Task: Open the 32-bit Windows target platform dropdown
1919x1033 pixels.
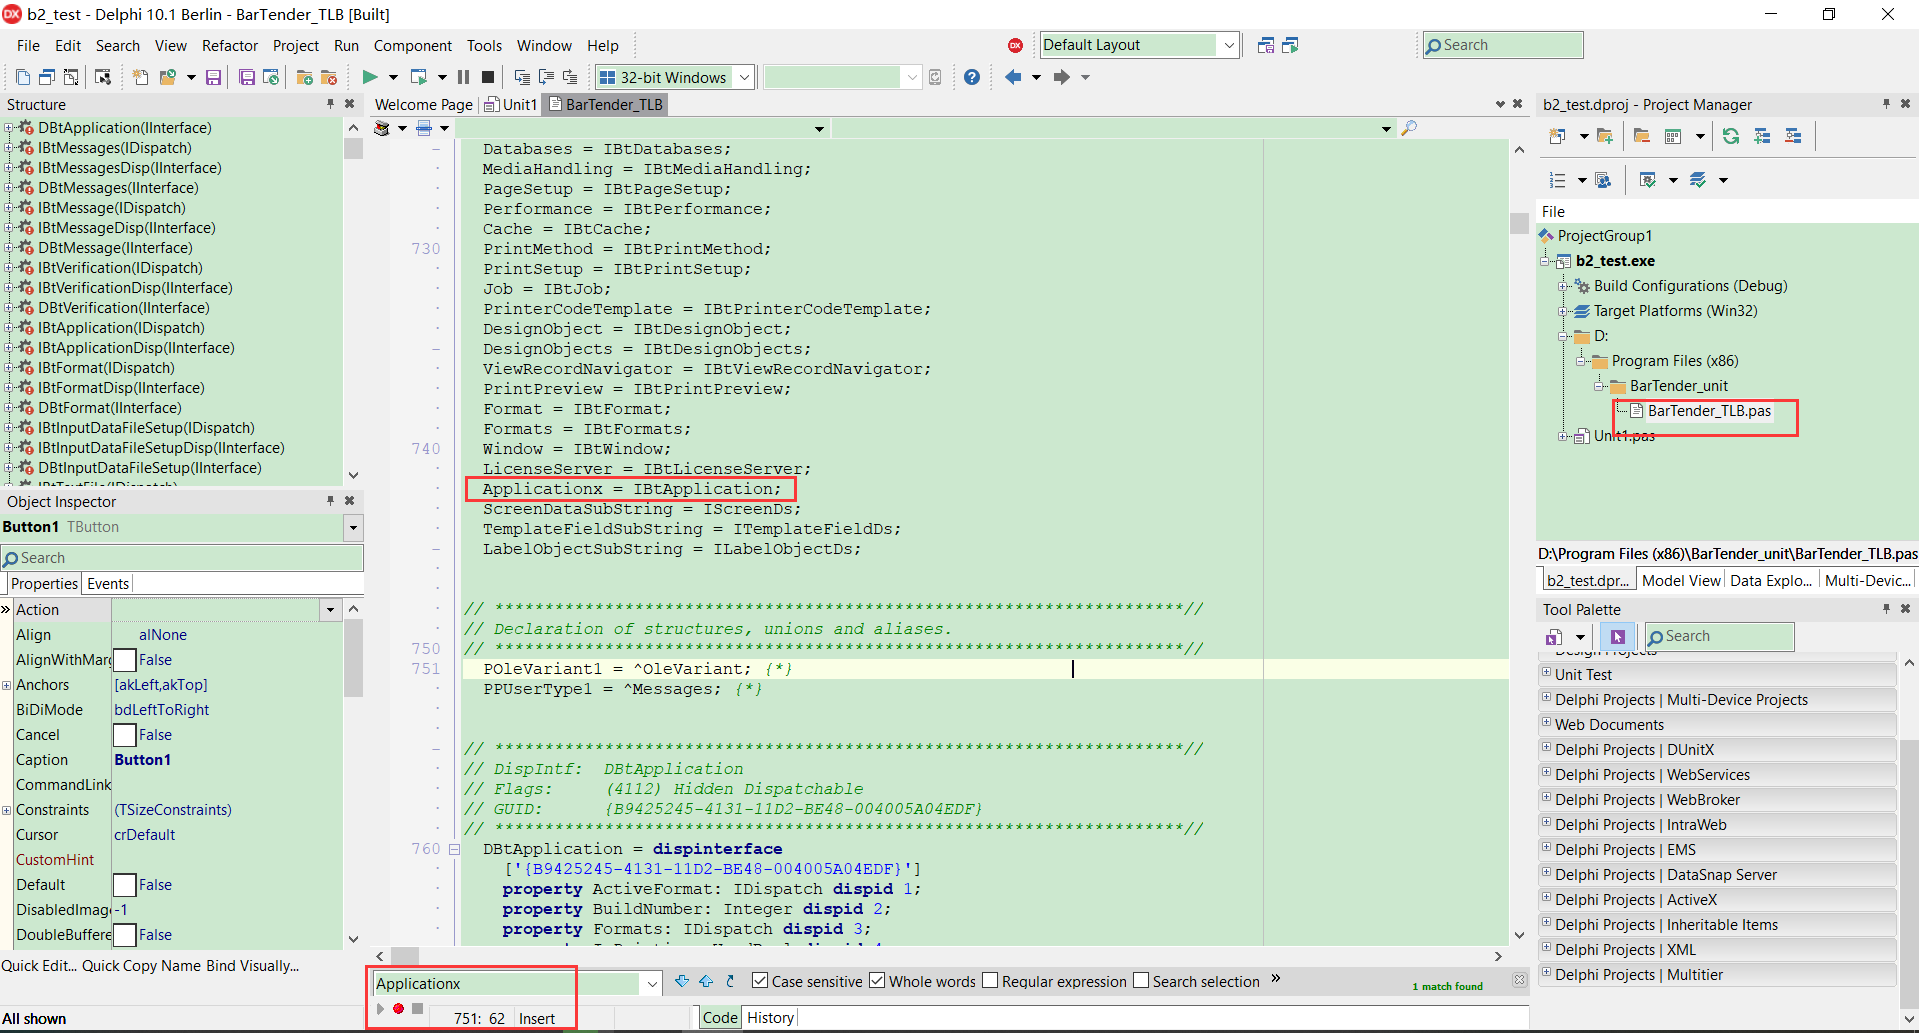Action: point(744,77)
